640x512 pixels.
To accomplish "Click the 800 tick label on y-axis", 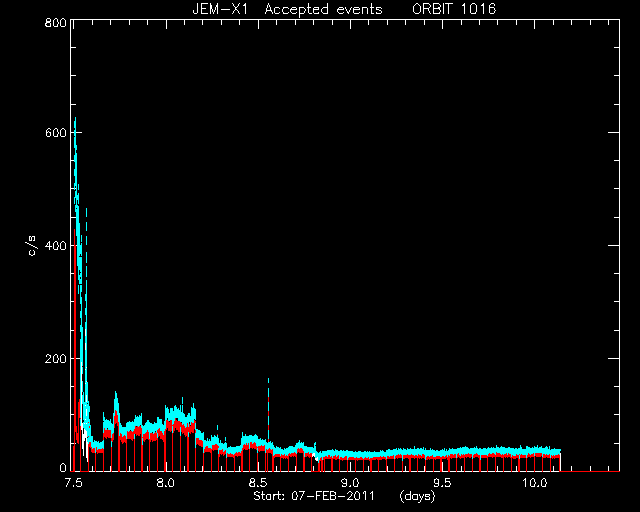I will point(56,23).
